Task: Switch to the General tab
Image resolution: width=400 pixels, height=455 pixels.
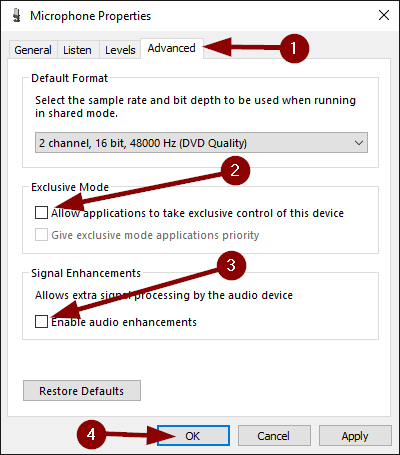Action: point(33,50)
